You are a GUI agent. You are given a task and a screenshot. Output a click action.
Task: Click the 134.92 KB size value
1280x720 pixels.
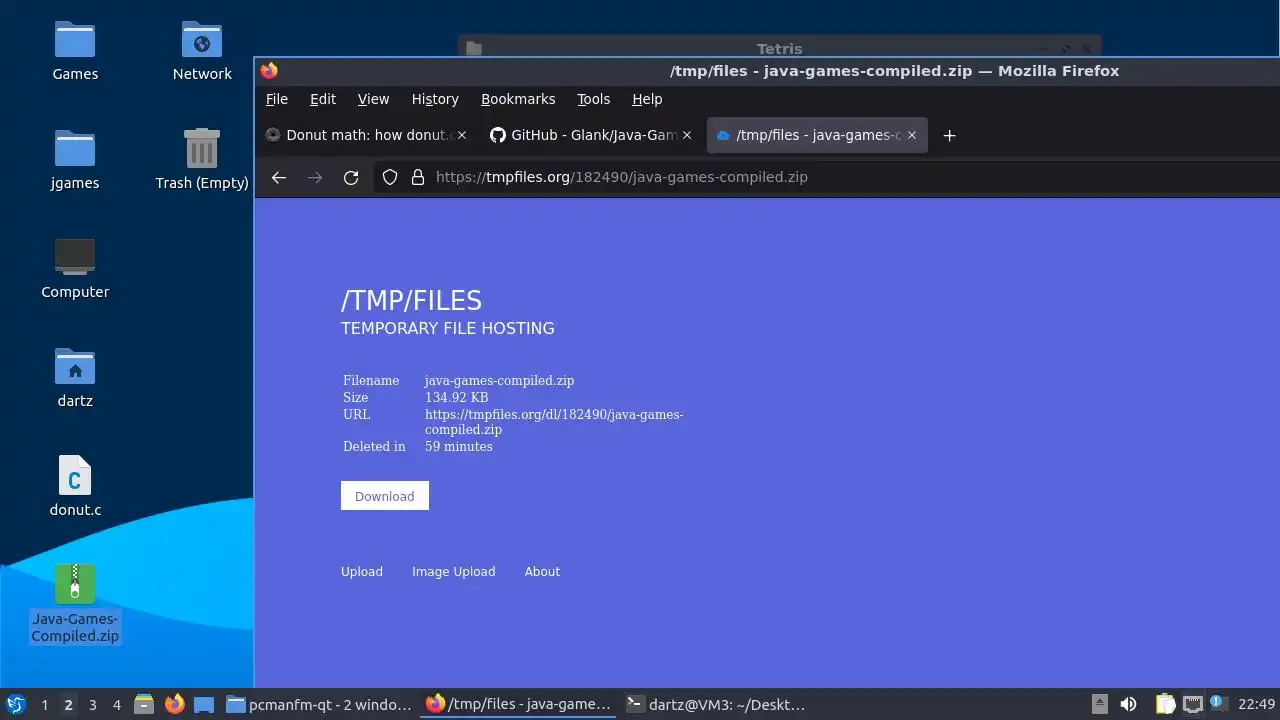[456, 397]
